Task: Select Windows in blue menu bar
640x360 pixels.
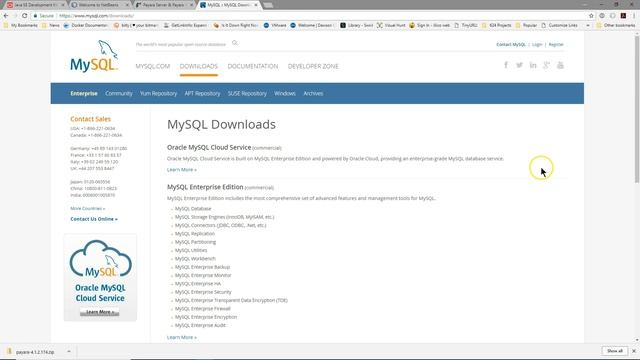Action: (284, 93)
